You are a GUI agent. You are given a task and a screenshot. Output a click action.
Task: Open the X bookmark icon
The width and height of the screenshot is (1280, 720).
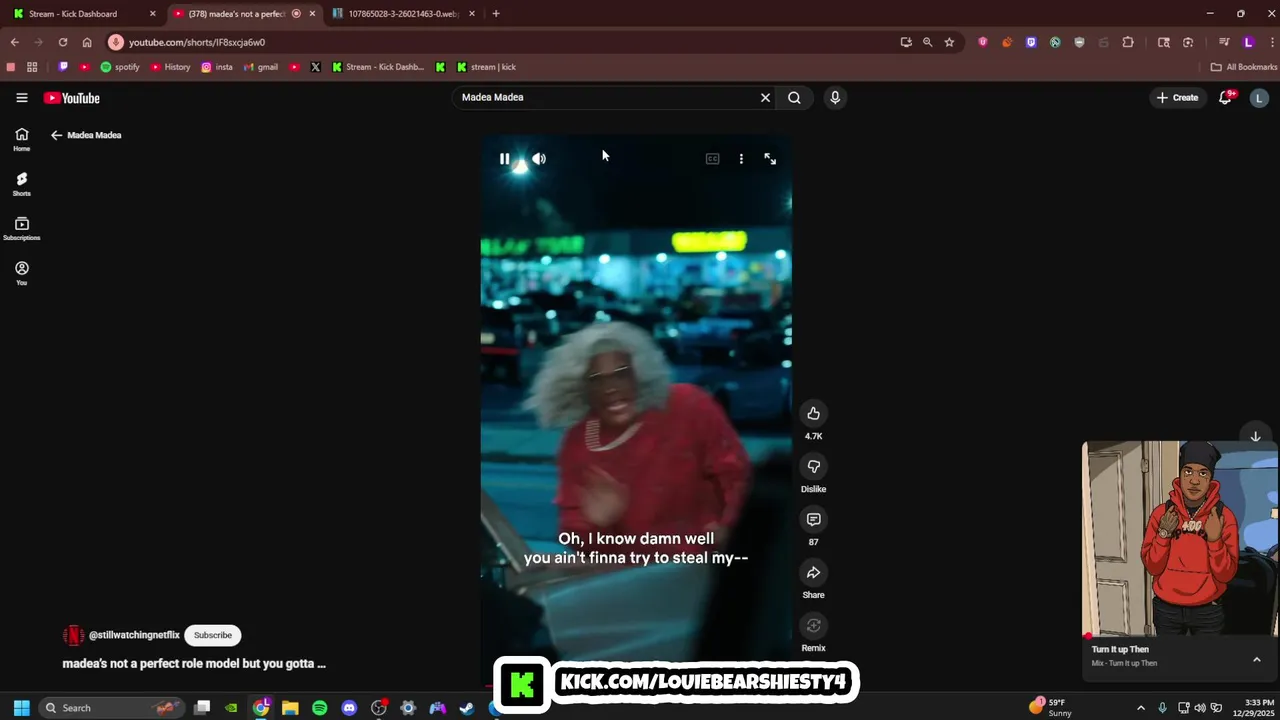tap(316, 67)
